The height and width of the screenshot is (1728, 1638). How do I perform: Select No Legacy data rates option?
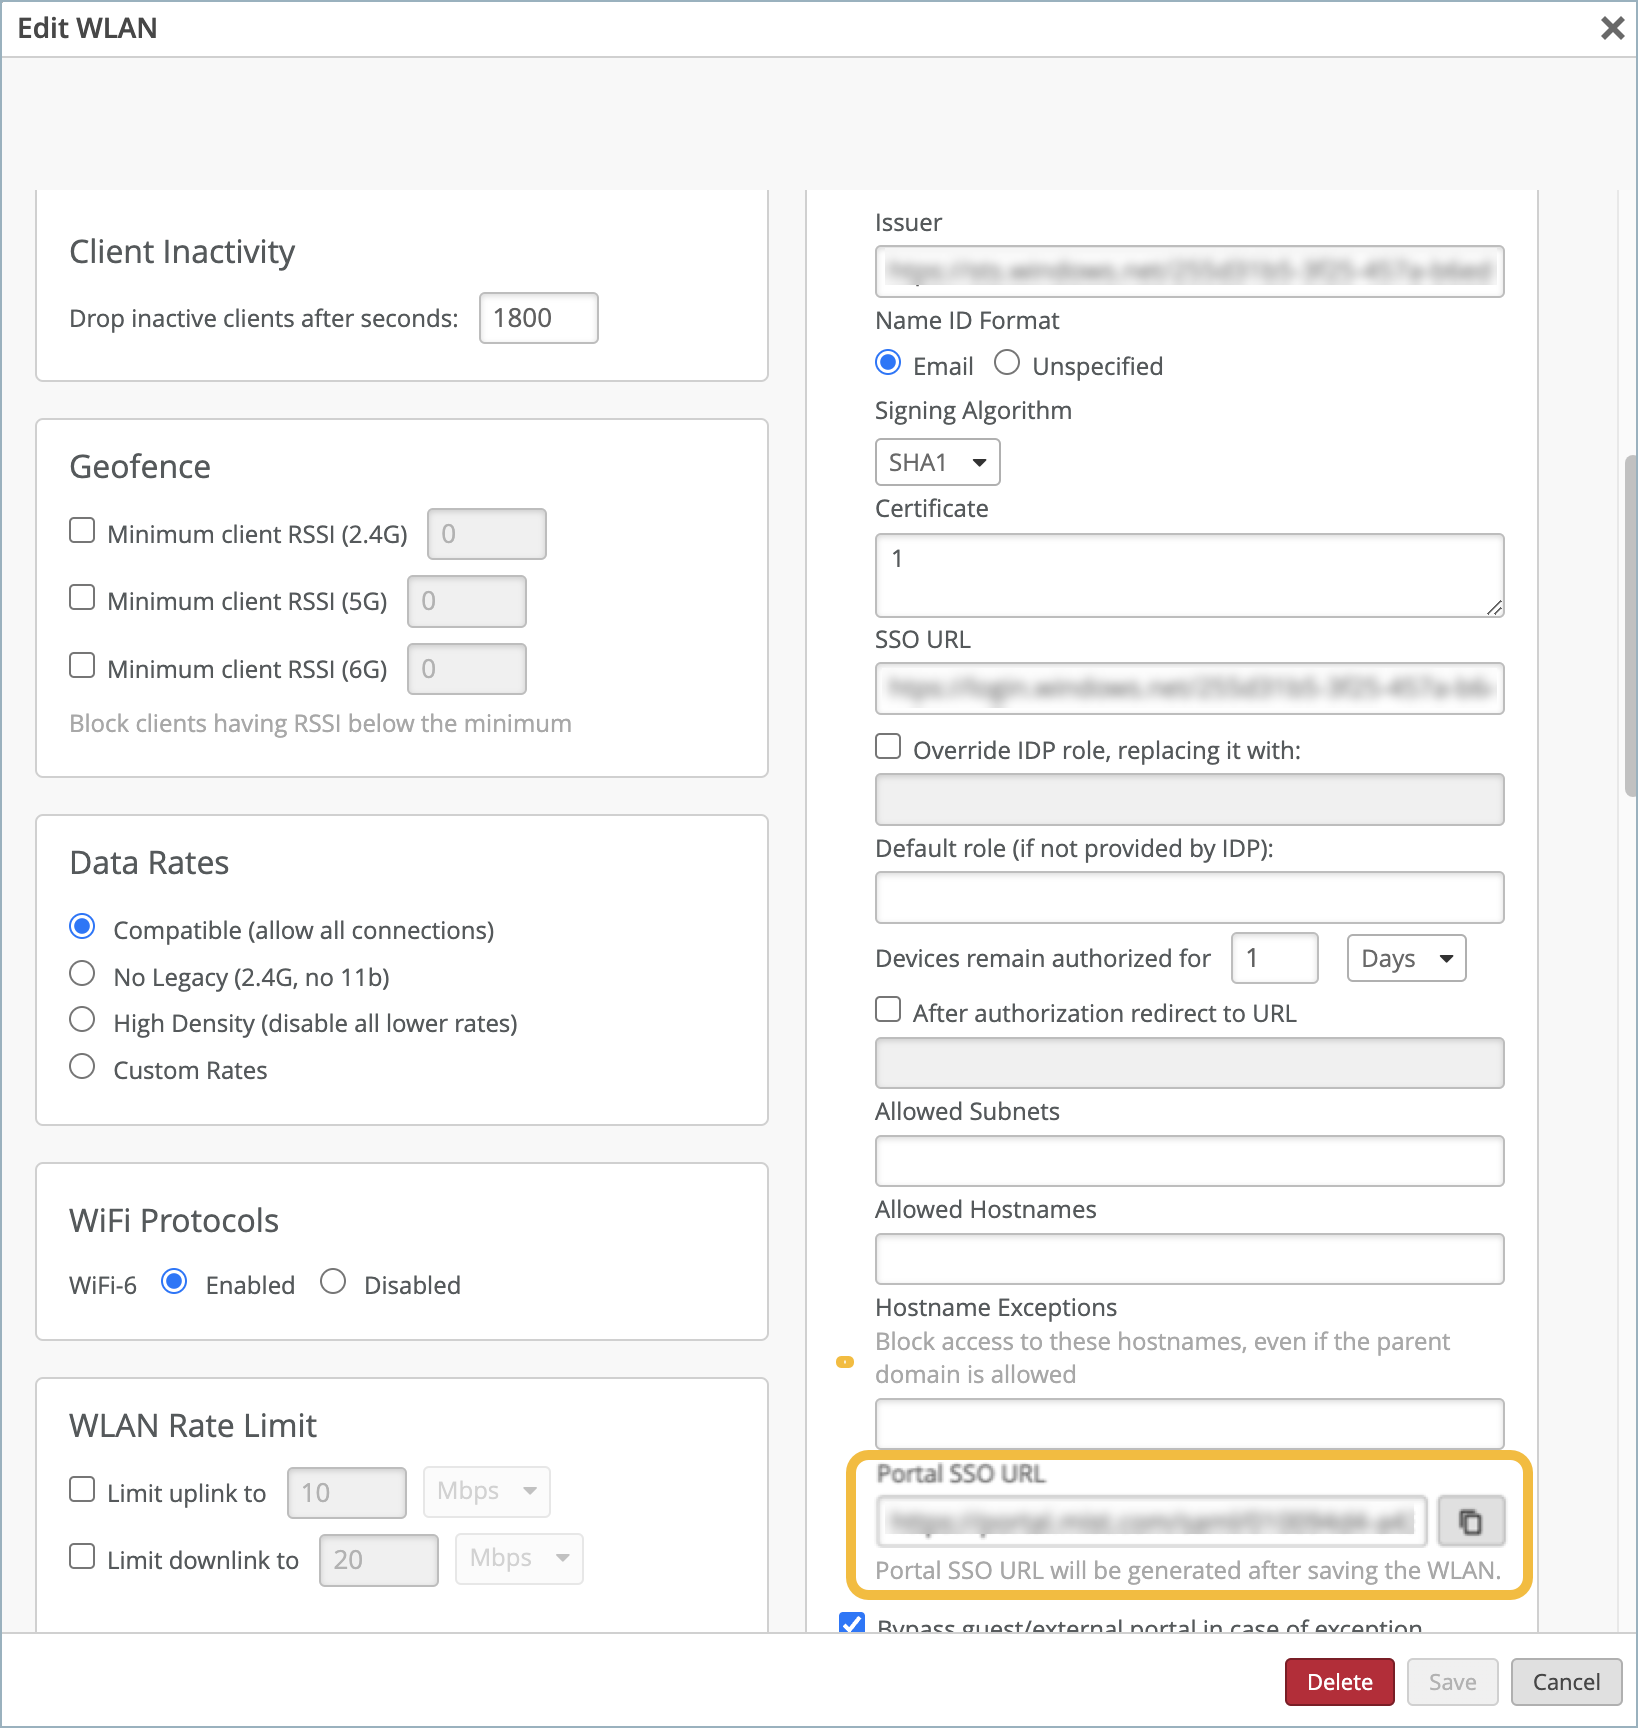coord(82,974)
